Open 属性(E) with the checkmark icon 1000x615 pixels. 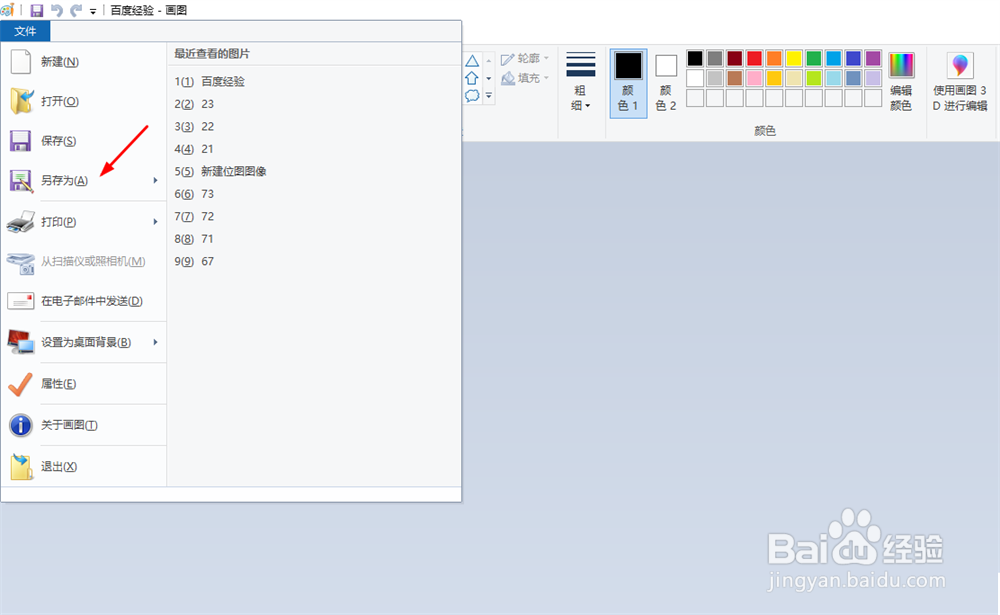(84, 384)
